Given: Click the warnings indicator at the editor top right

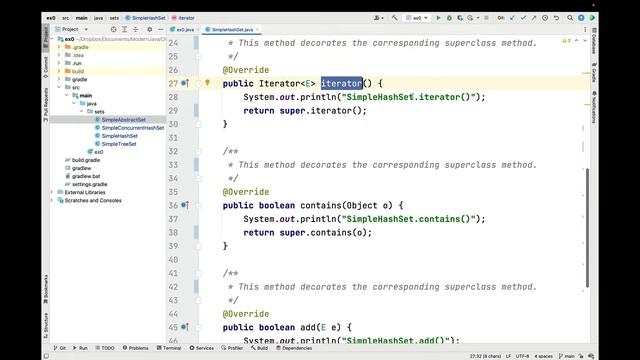Looking at the screenshot, I should 566,40.
